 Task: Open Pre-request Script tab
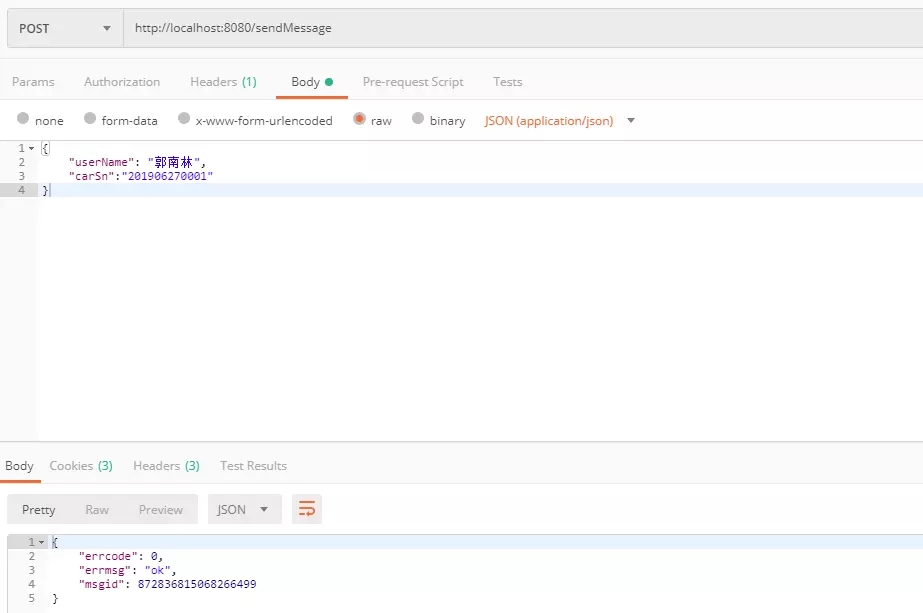413,82
